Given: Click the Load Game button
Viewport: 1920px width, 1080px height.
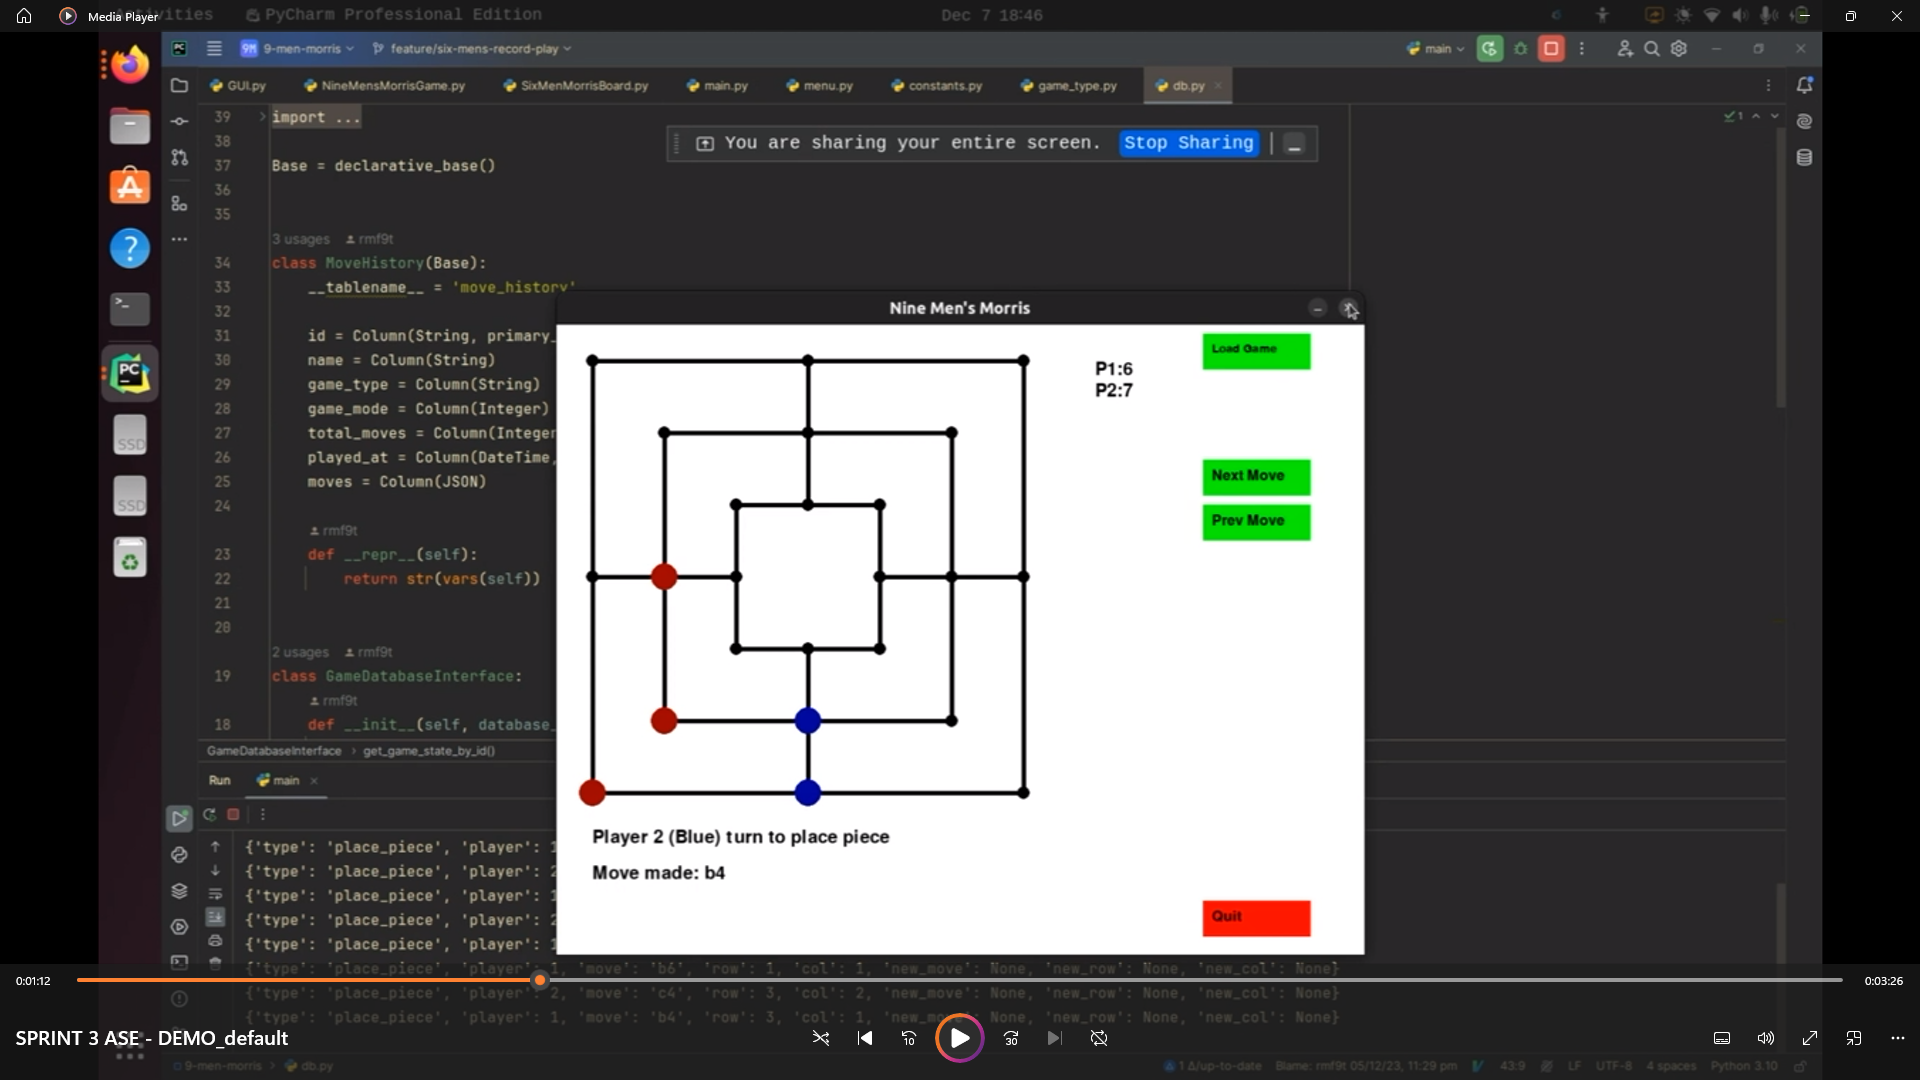Looking at the screenshot, I should click(x=1255, y=349).
